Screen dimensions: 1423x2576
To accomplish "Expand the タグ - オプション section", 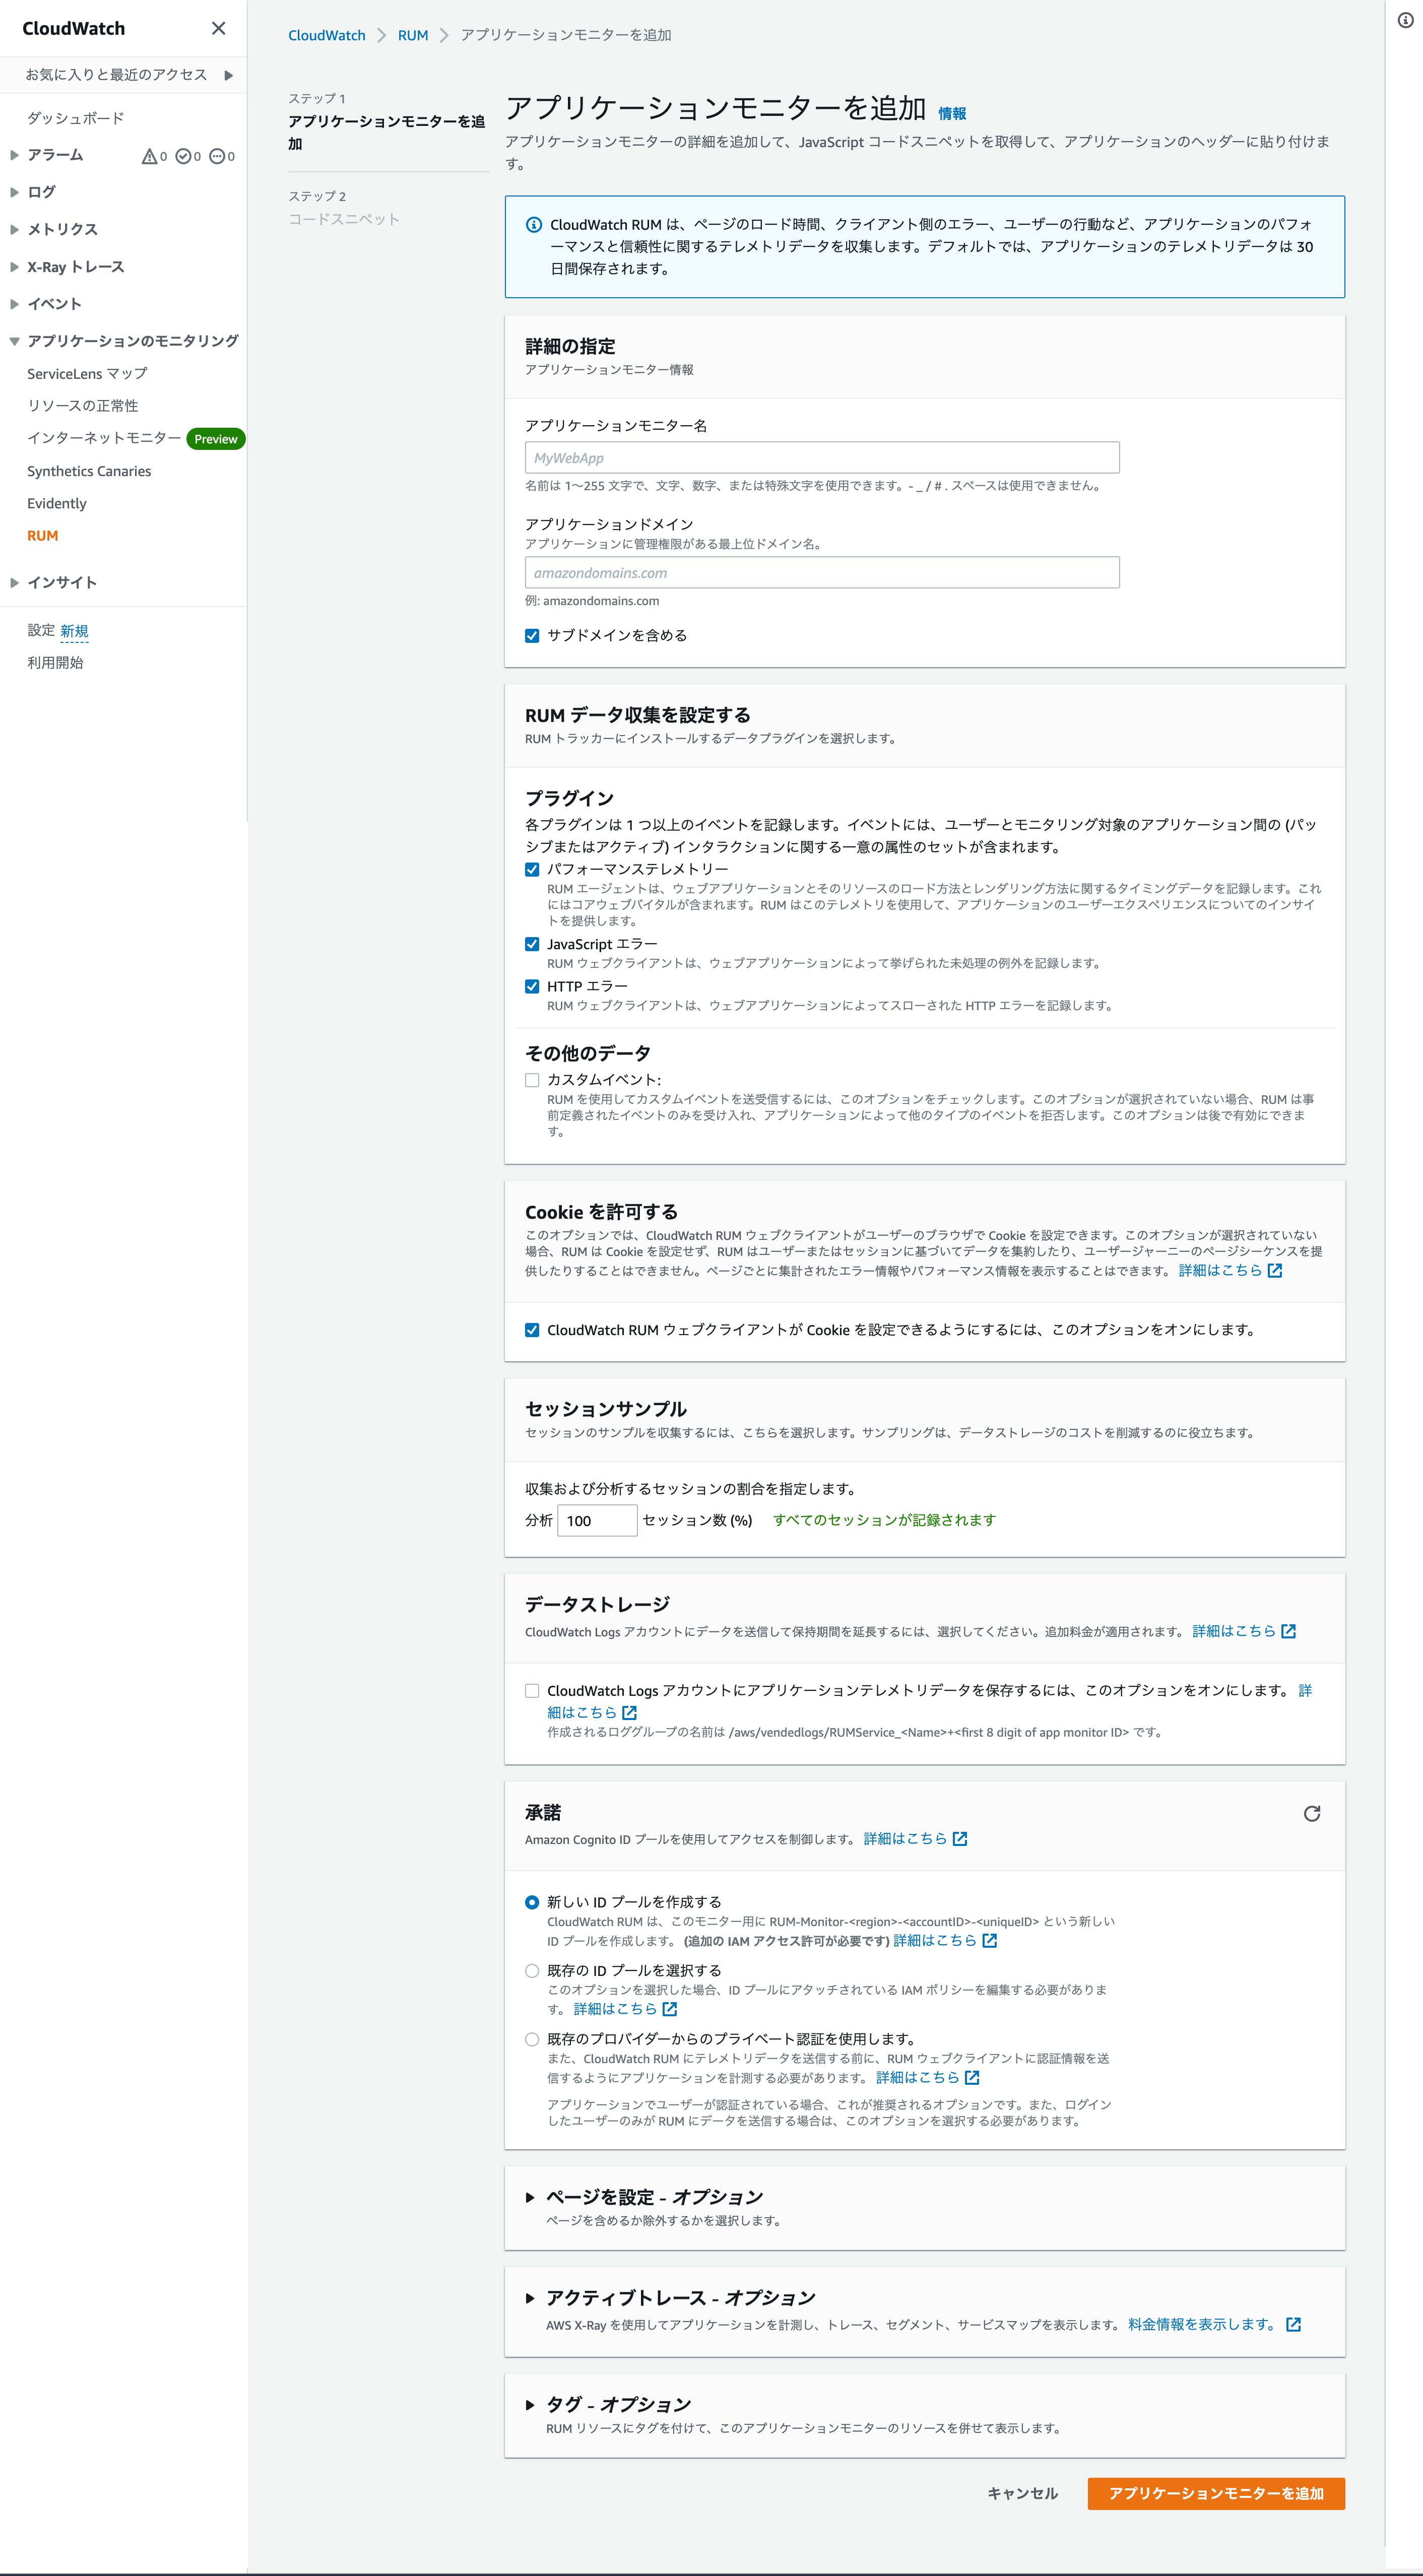I will [530, 2405].
